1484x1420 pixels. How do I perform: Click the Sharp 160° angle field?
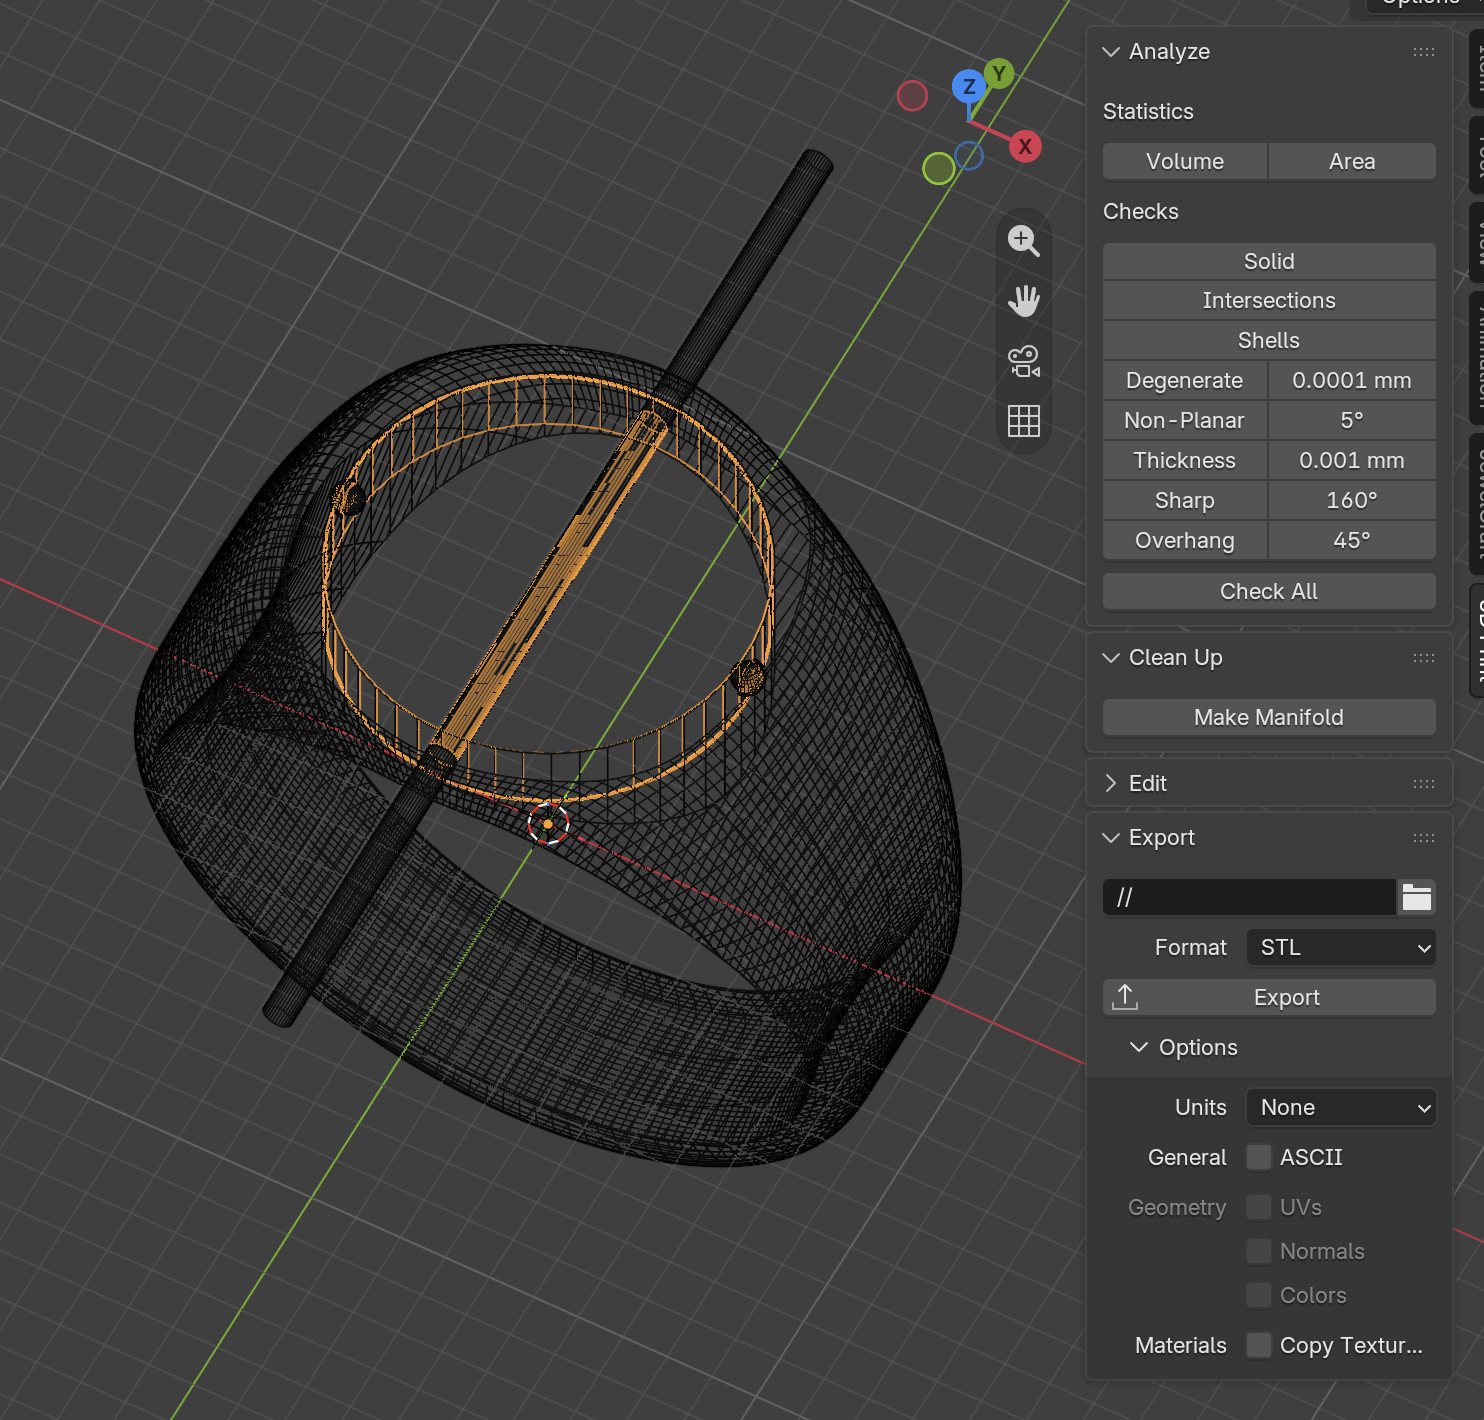[1352, 501]
